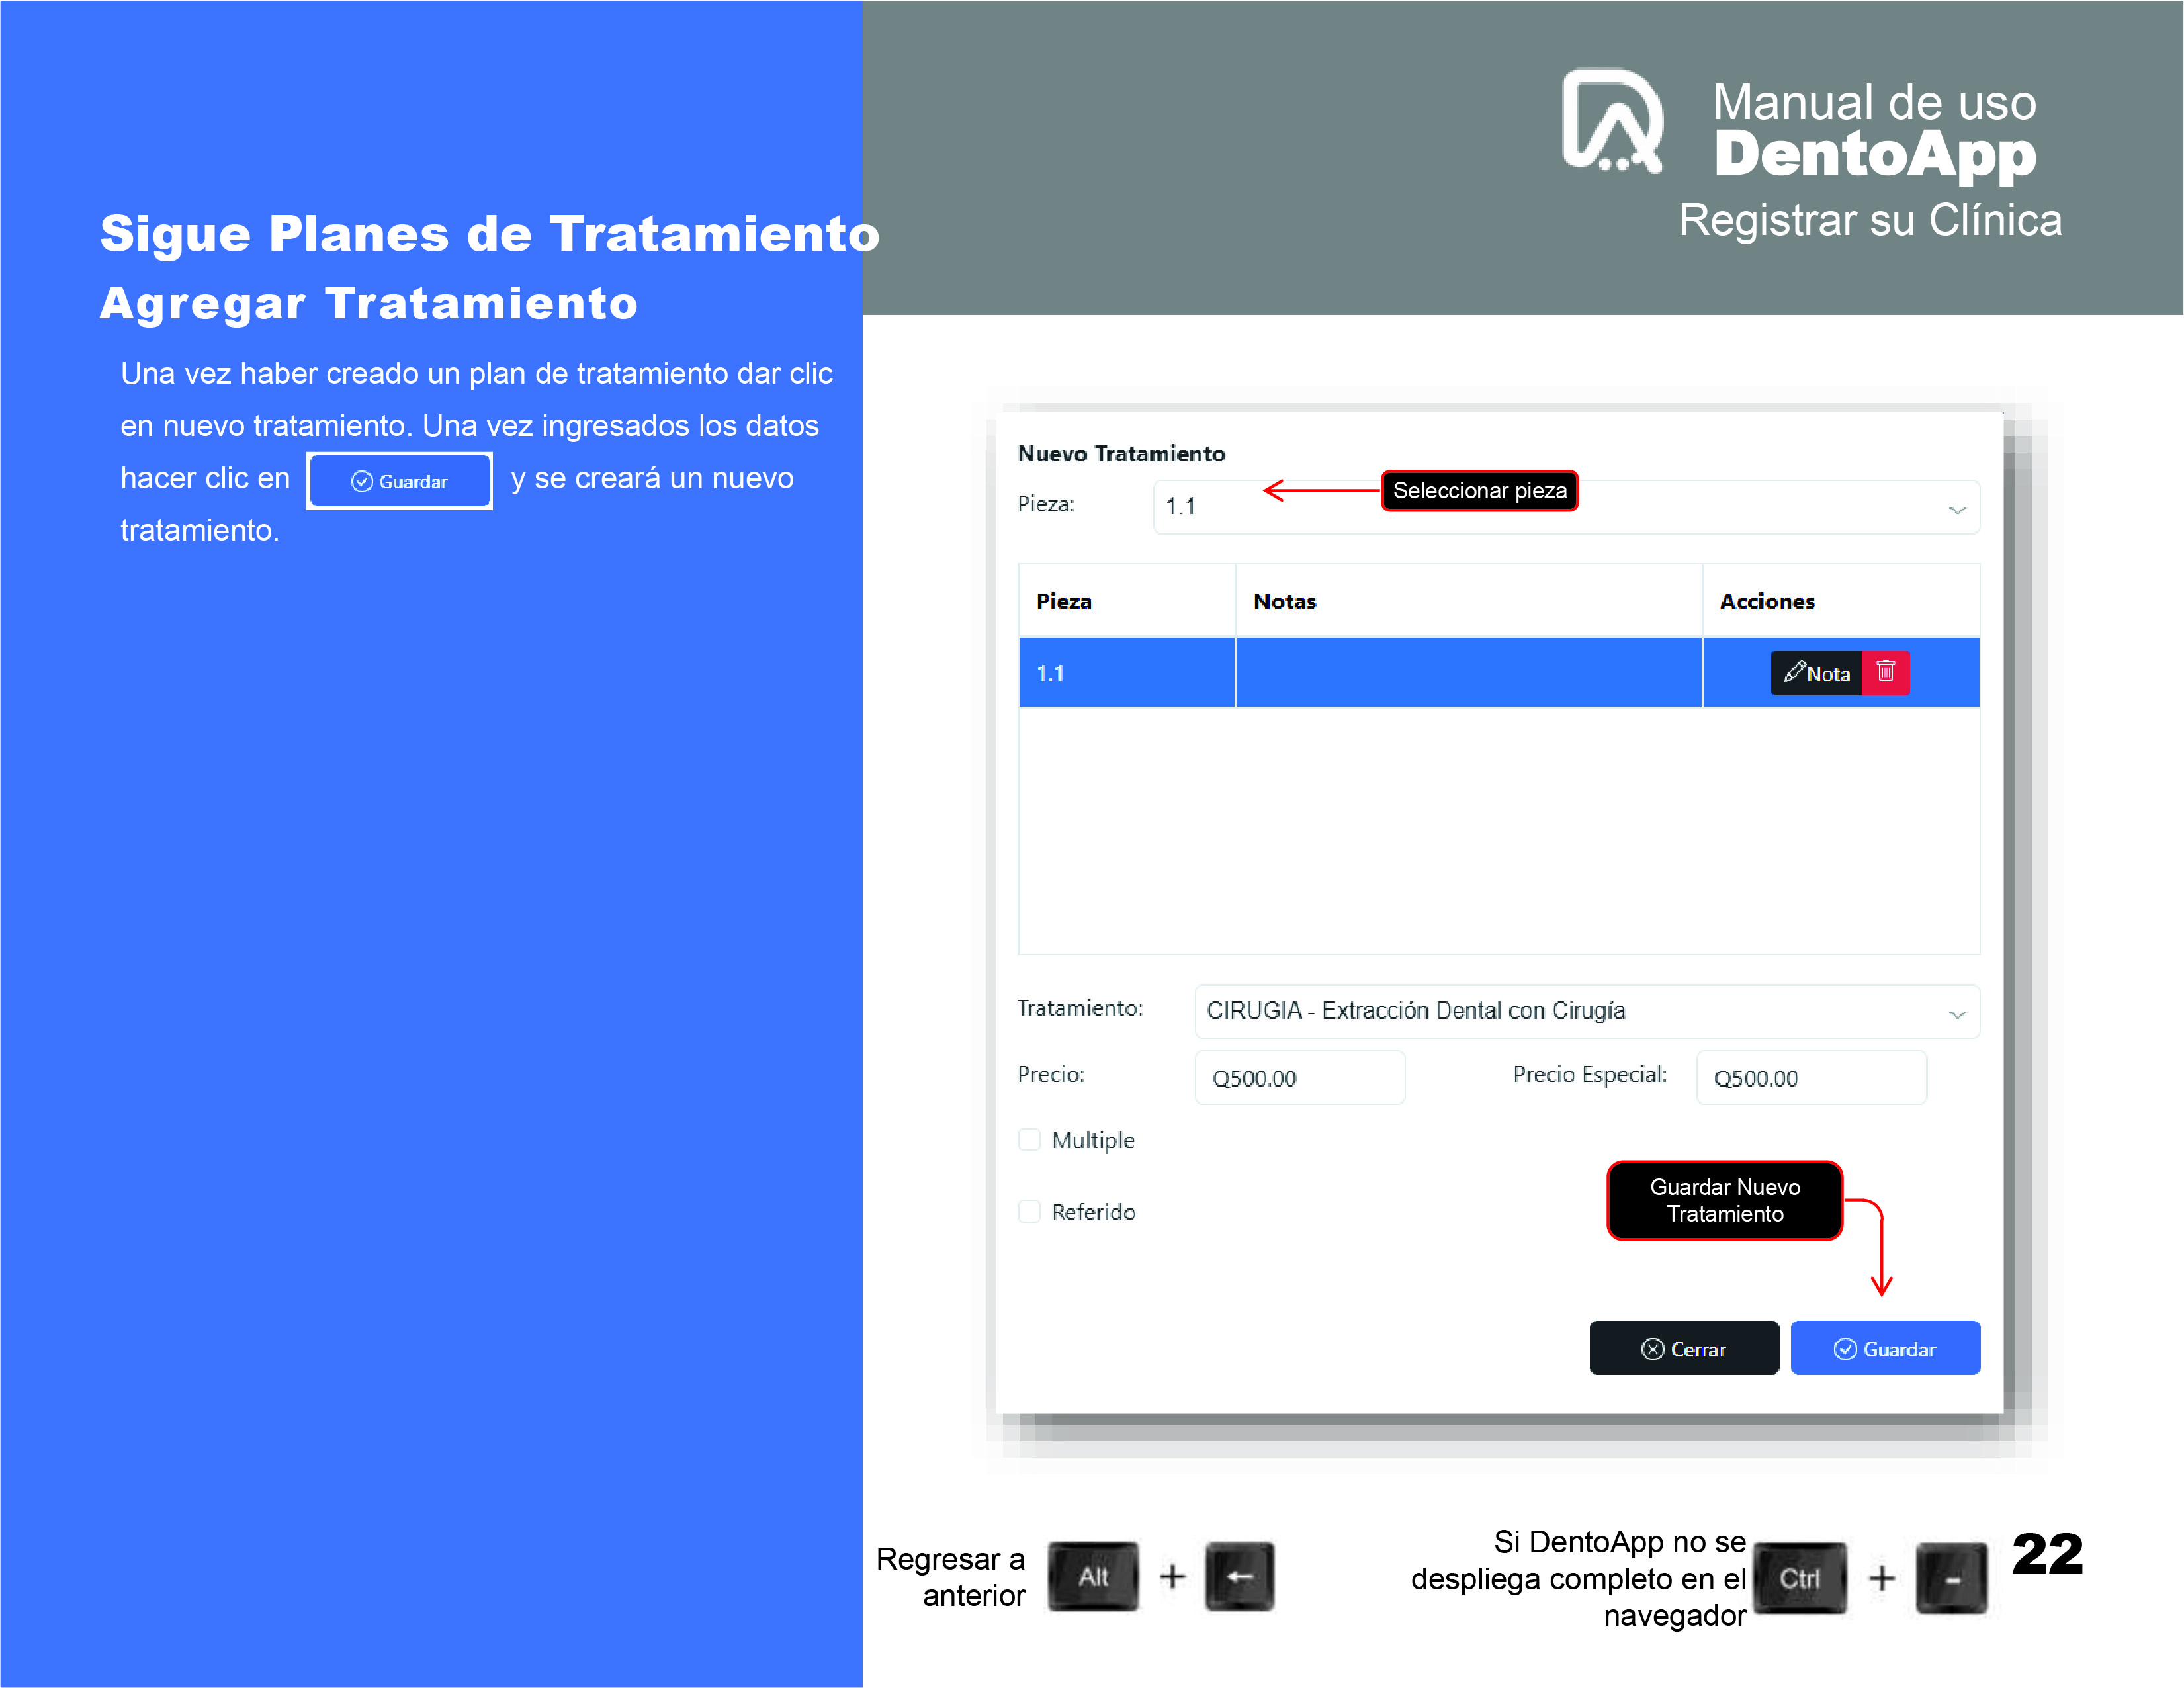Screen dimensions: 2184x1688
Task: Click the Nota pencil button in row 1.1
Action: (1816, 673)
